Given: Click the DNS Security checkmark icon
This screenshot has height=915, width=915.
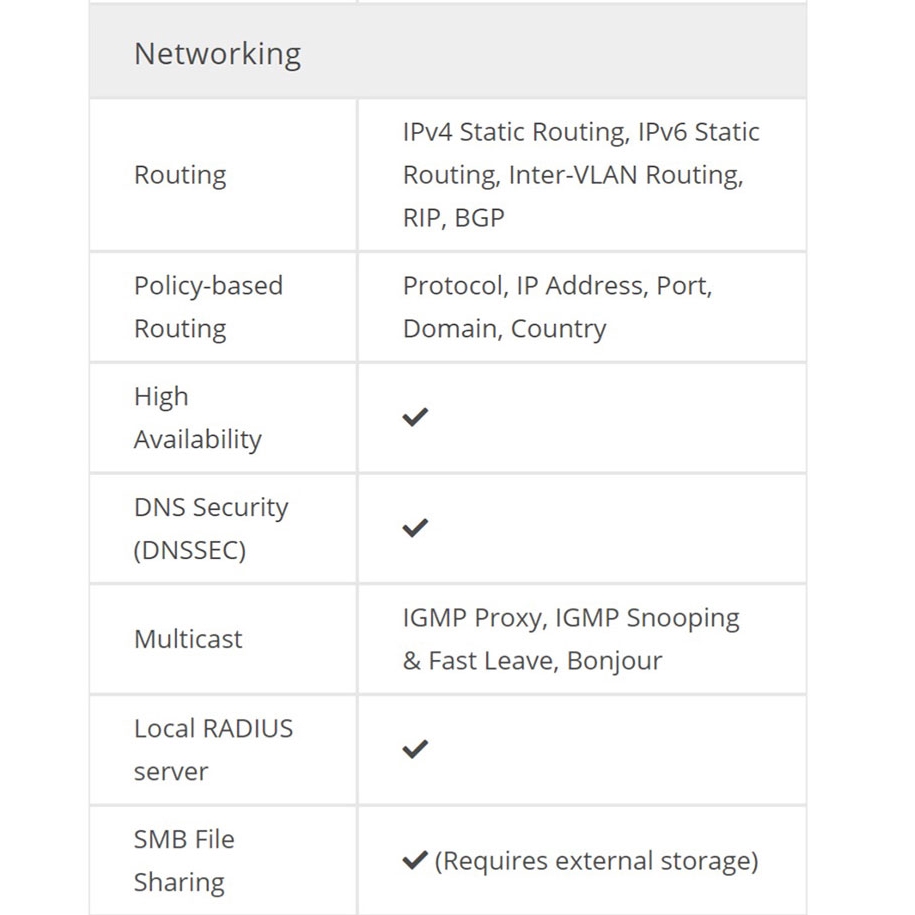Looking at the screenshot, I should 415,528.
